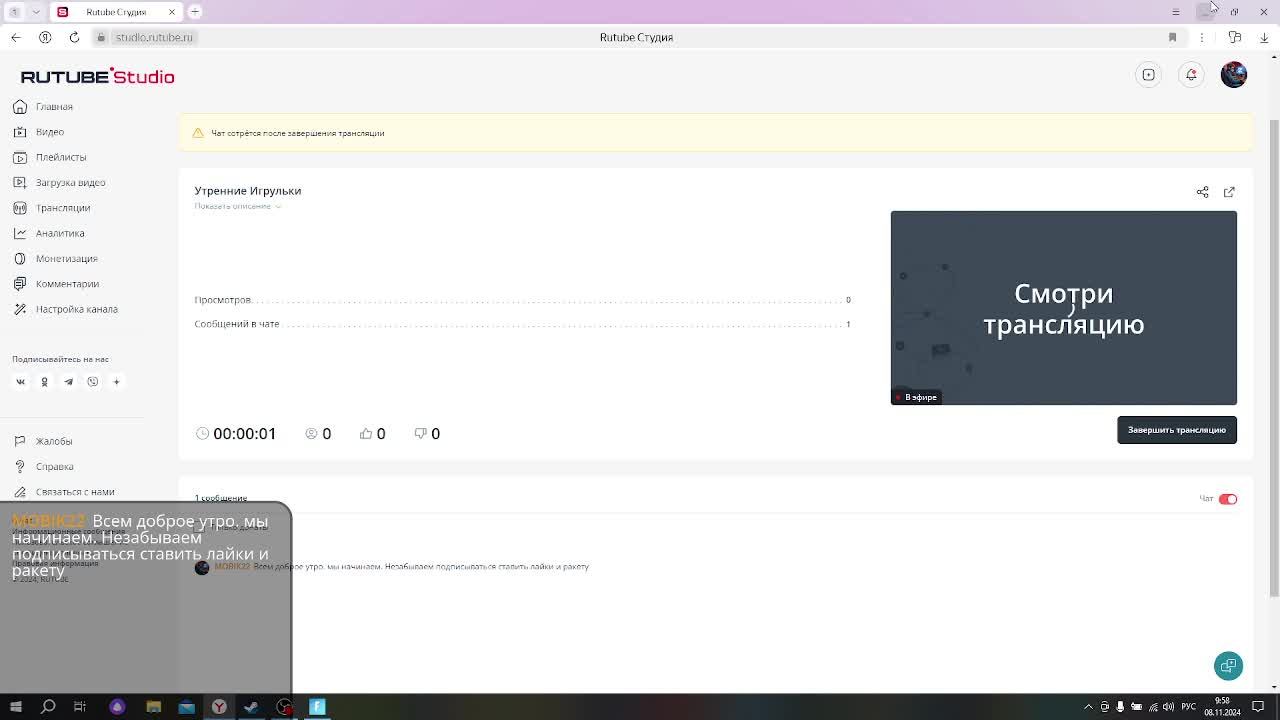Click the stream preview thumbnail

click(x=1063, y=308)
